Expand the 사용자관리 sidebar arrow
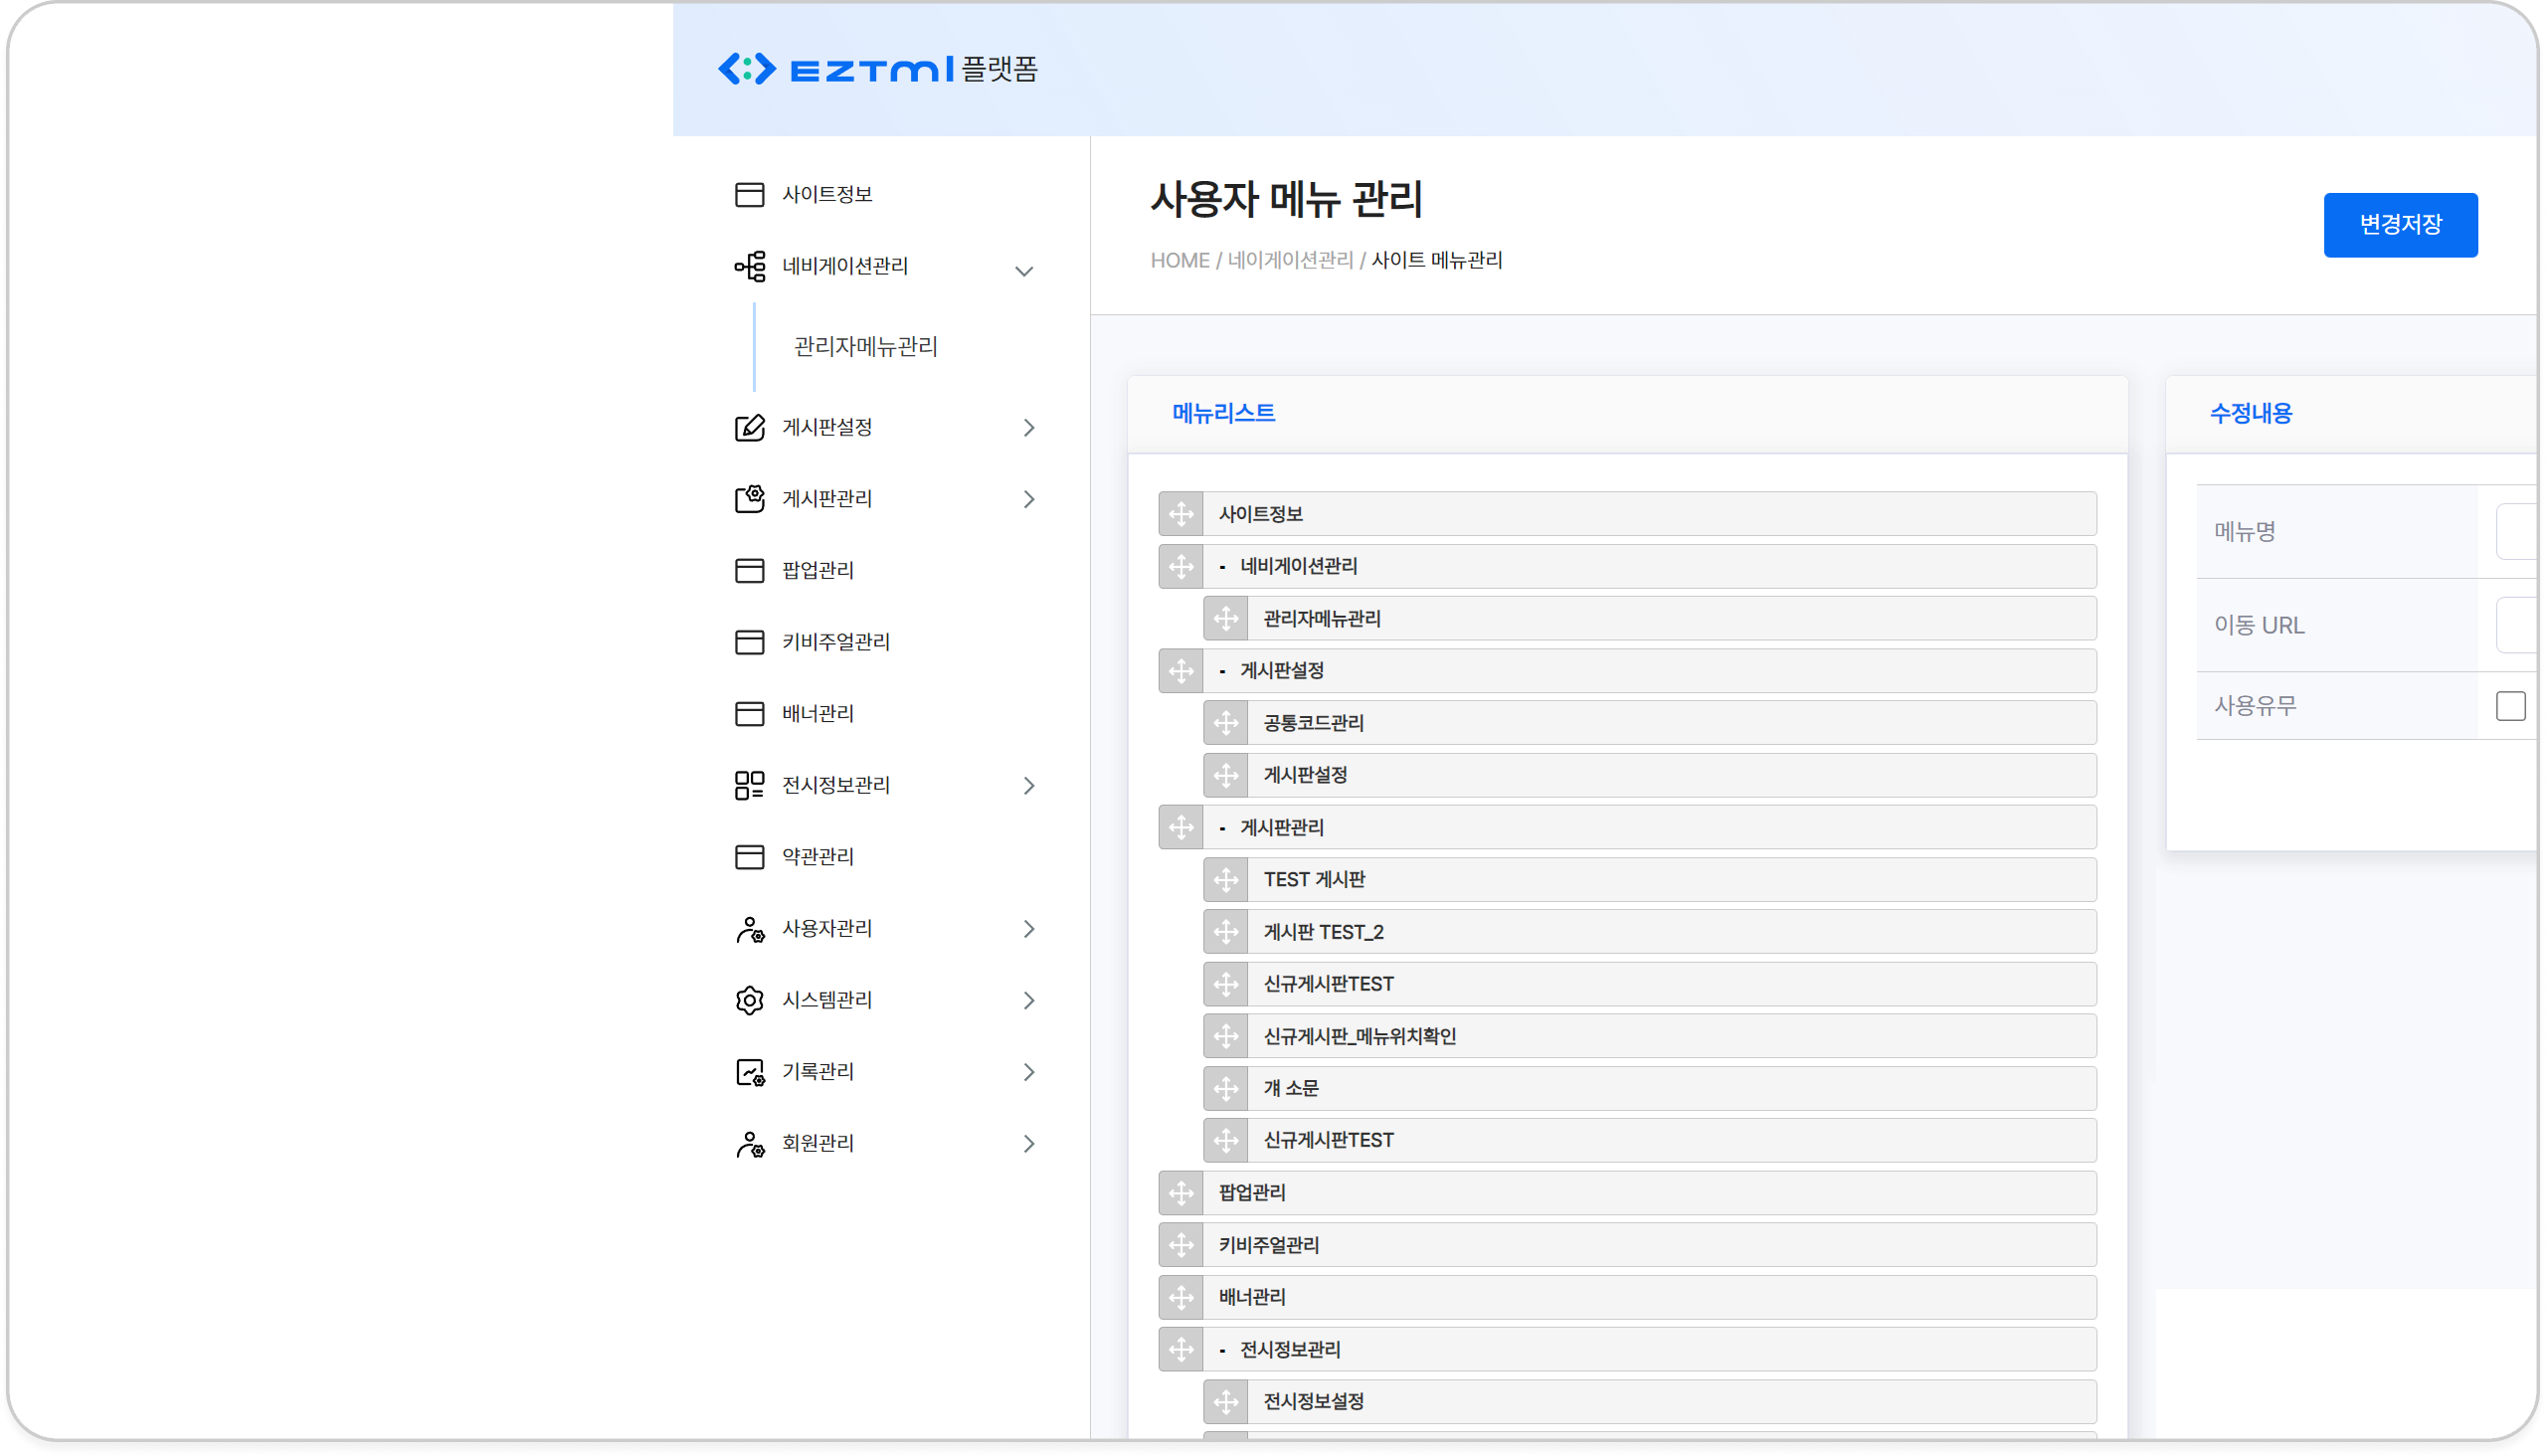Viewport: 2546px width, 1456px height. 1029,929
